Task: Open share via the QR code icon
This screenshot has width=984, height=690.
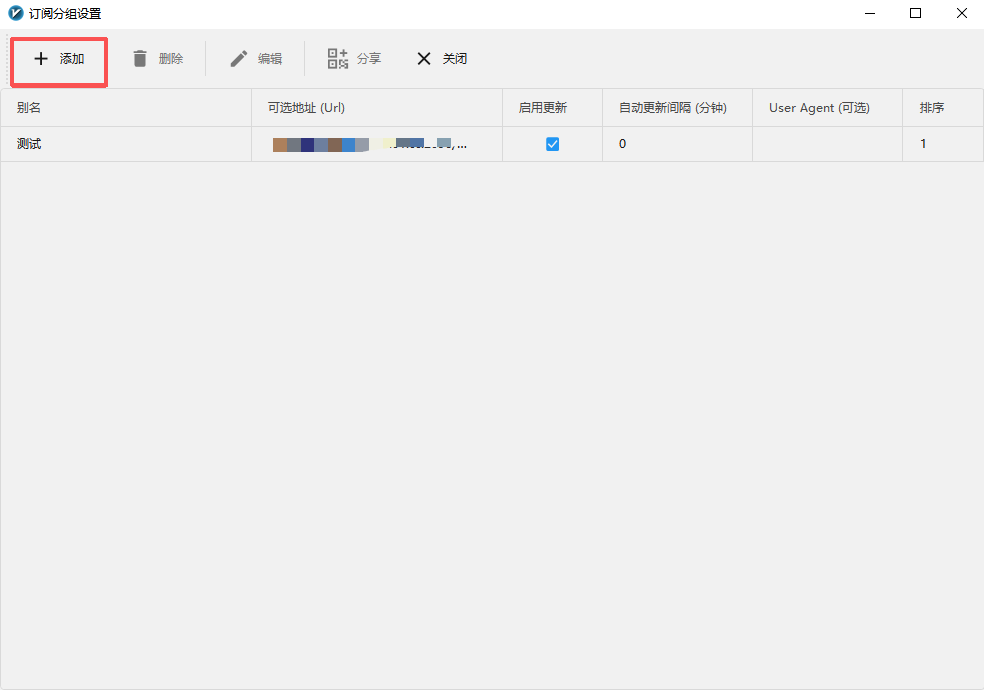Action: [x=338, y=59]
